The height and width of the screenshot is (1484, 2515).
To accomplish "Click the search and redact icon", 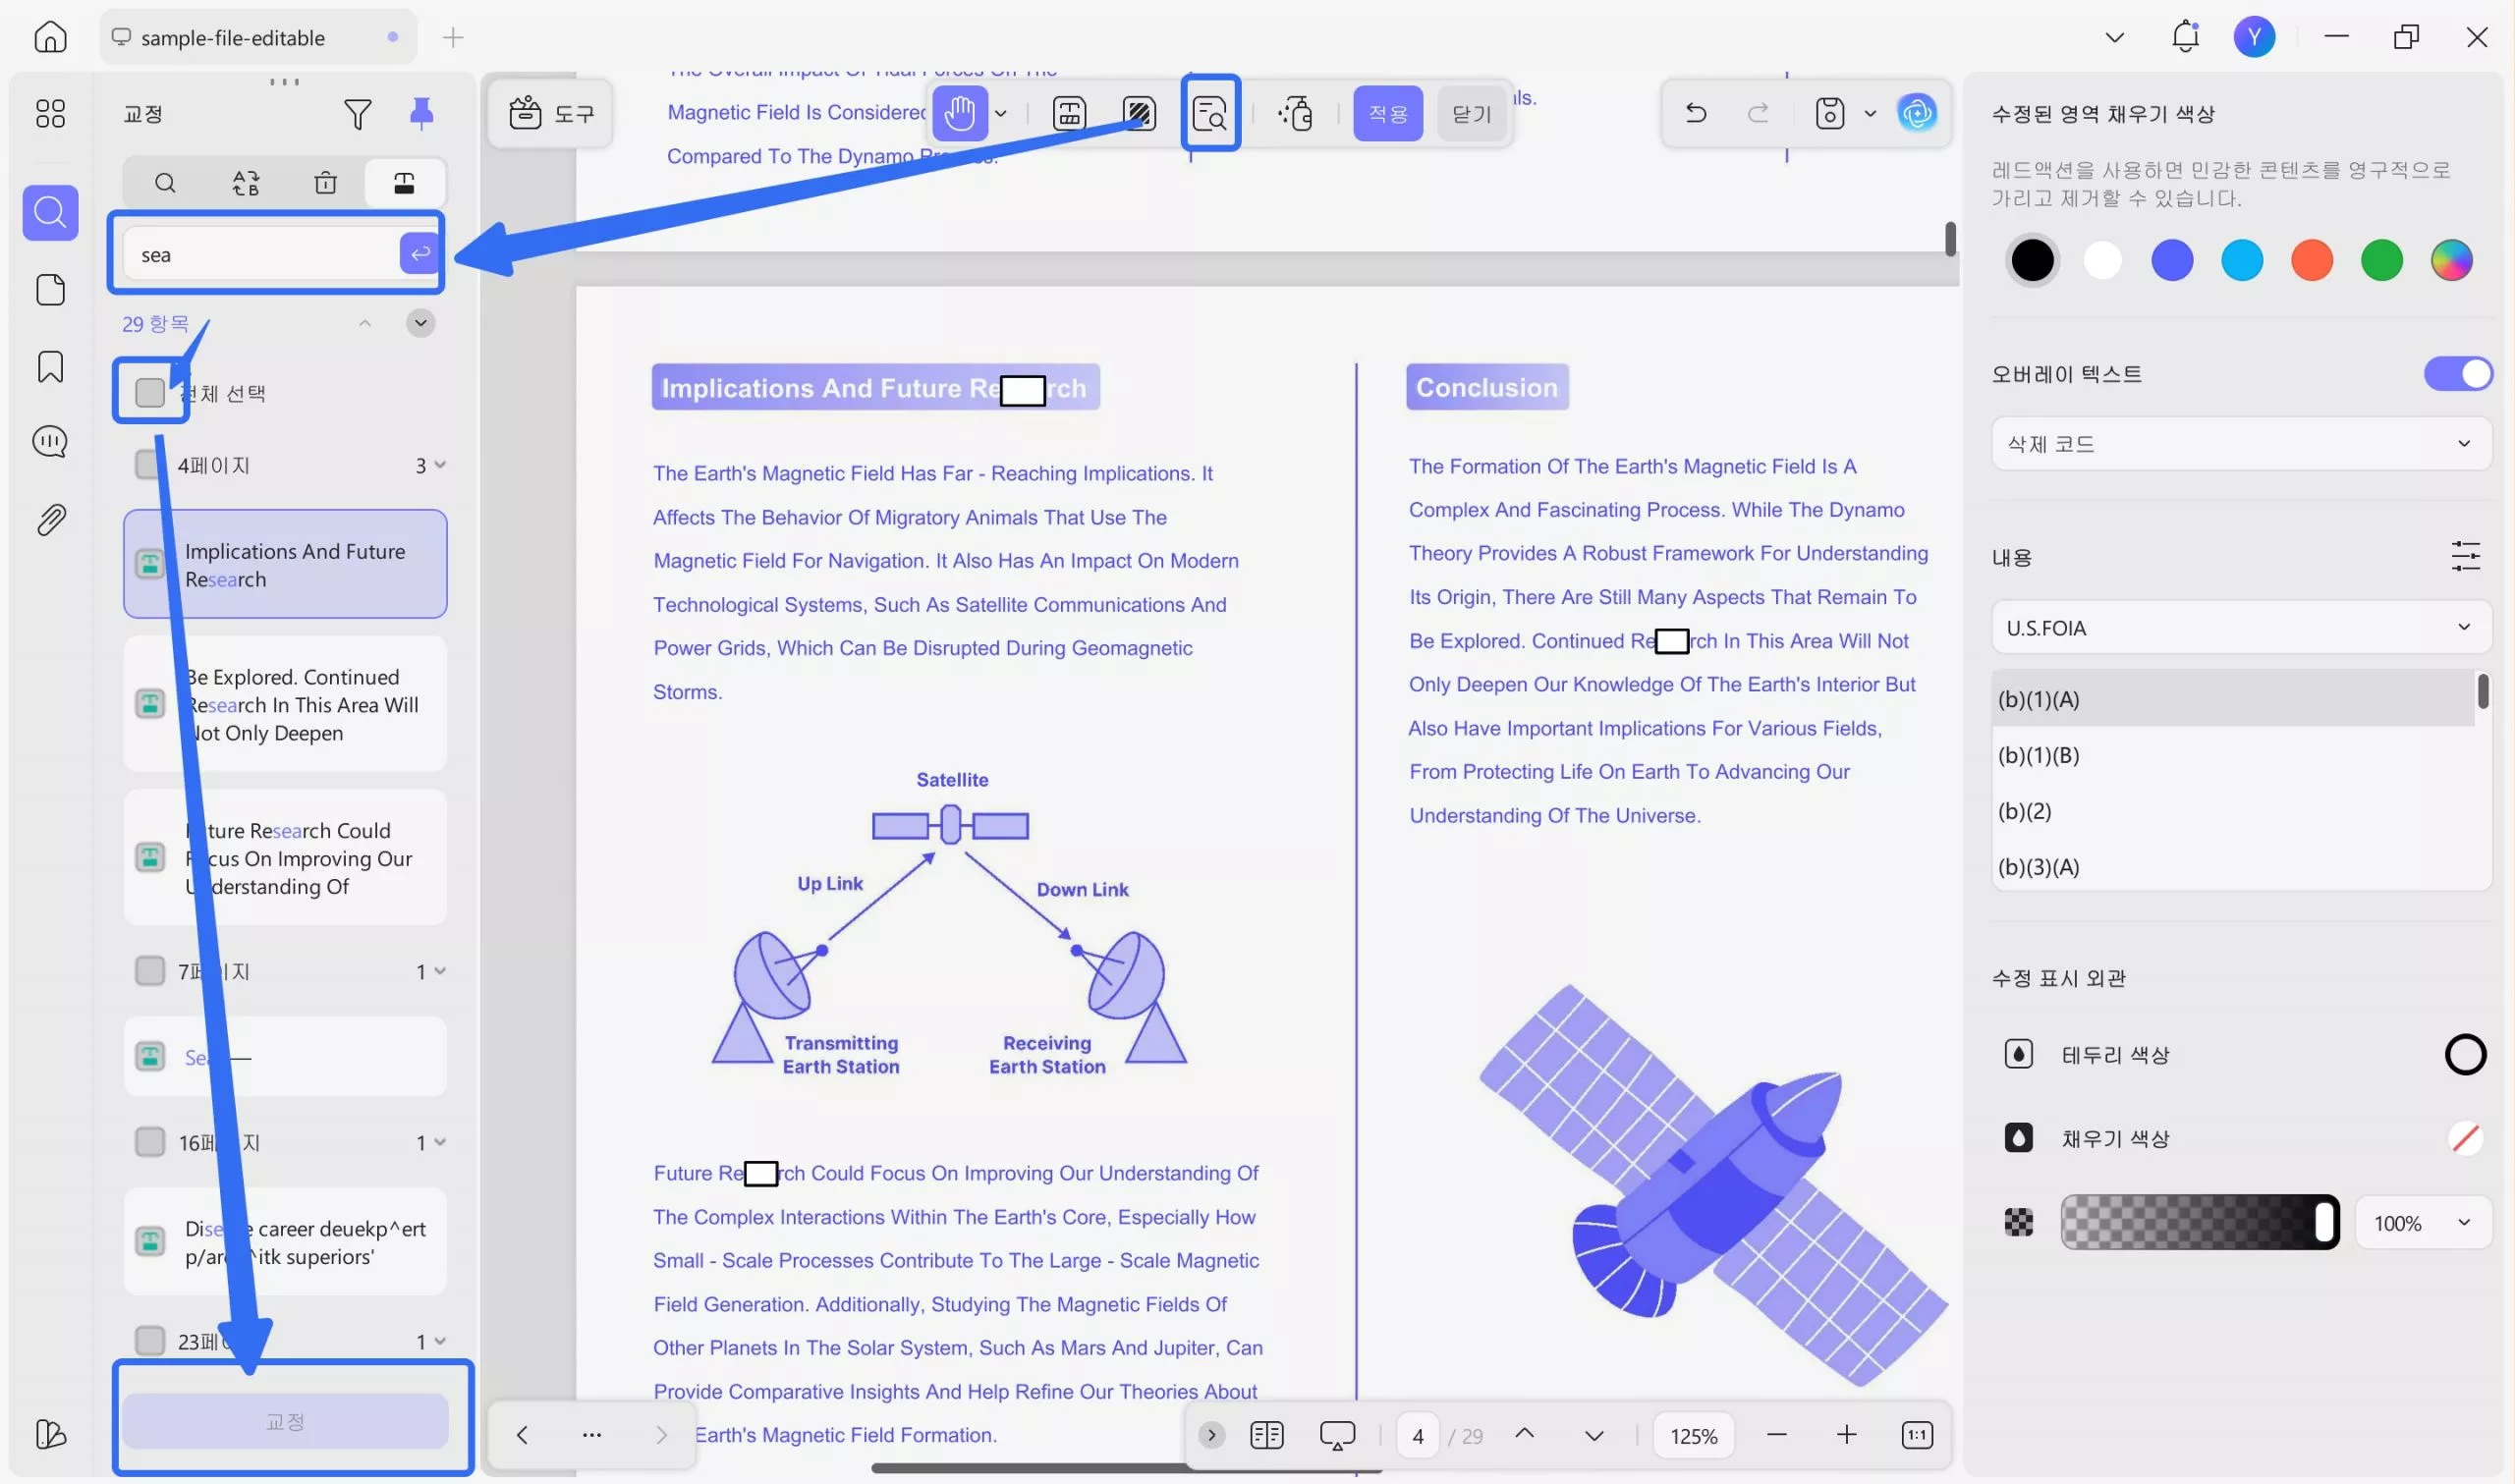I will coord(1210,113).
